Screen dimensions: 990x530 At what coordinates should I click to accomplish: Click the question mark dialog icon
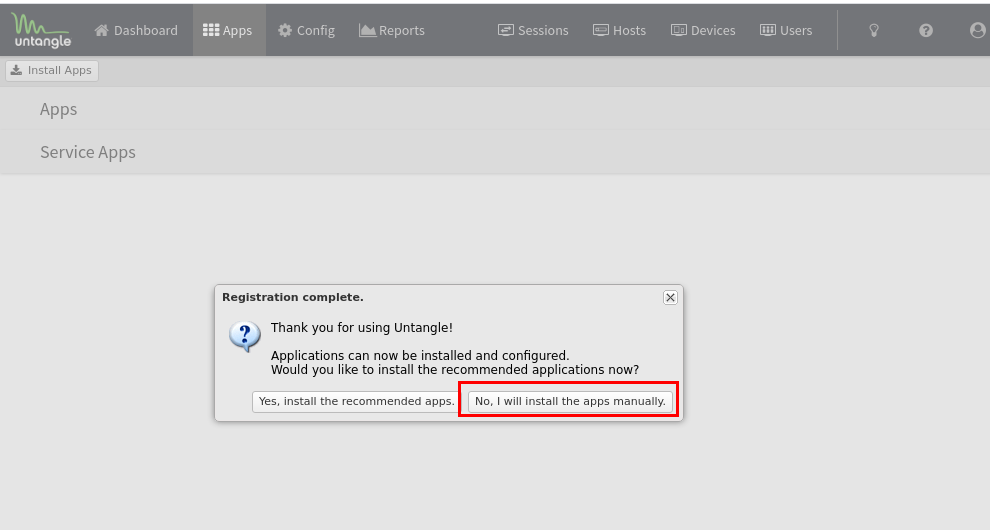click(244, 337)
